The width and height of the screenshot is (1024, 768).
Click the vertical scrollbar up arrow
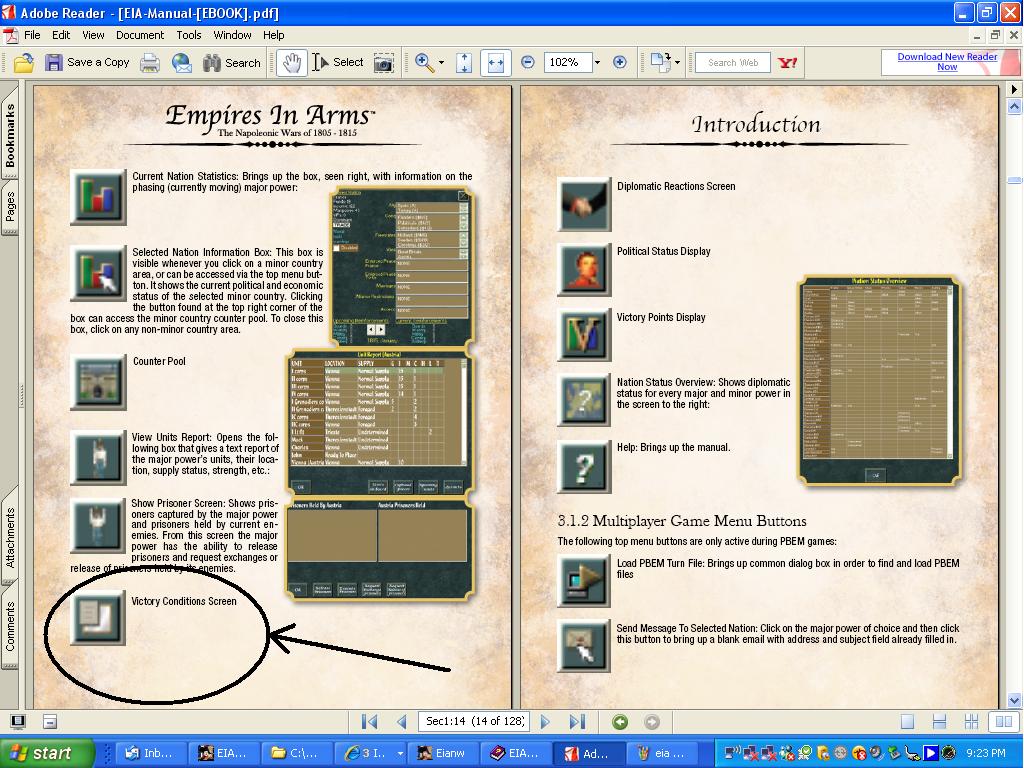1015,105
